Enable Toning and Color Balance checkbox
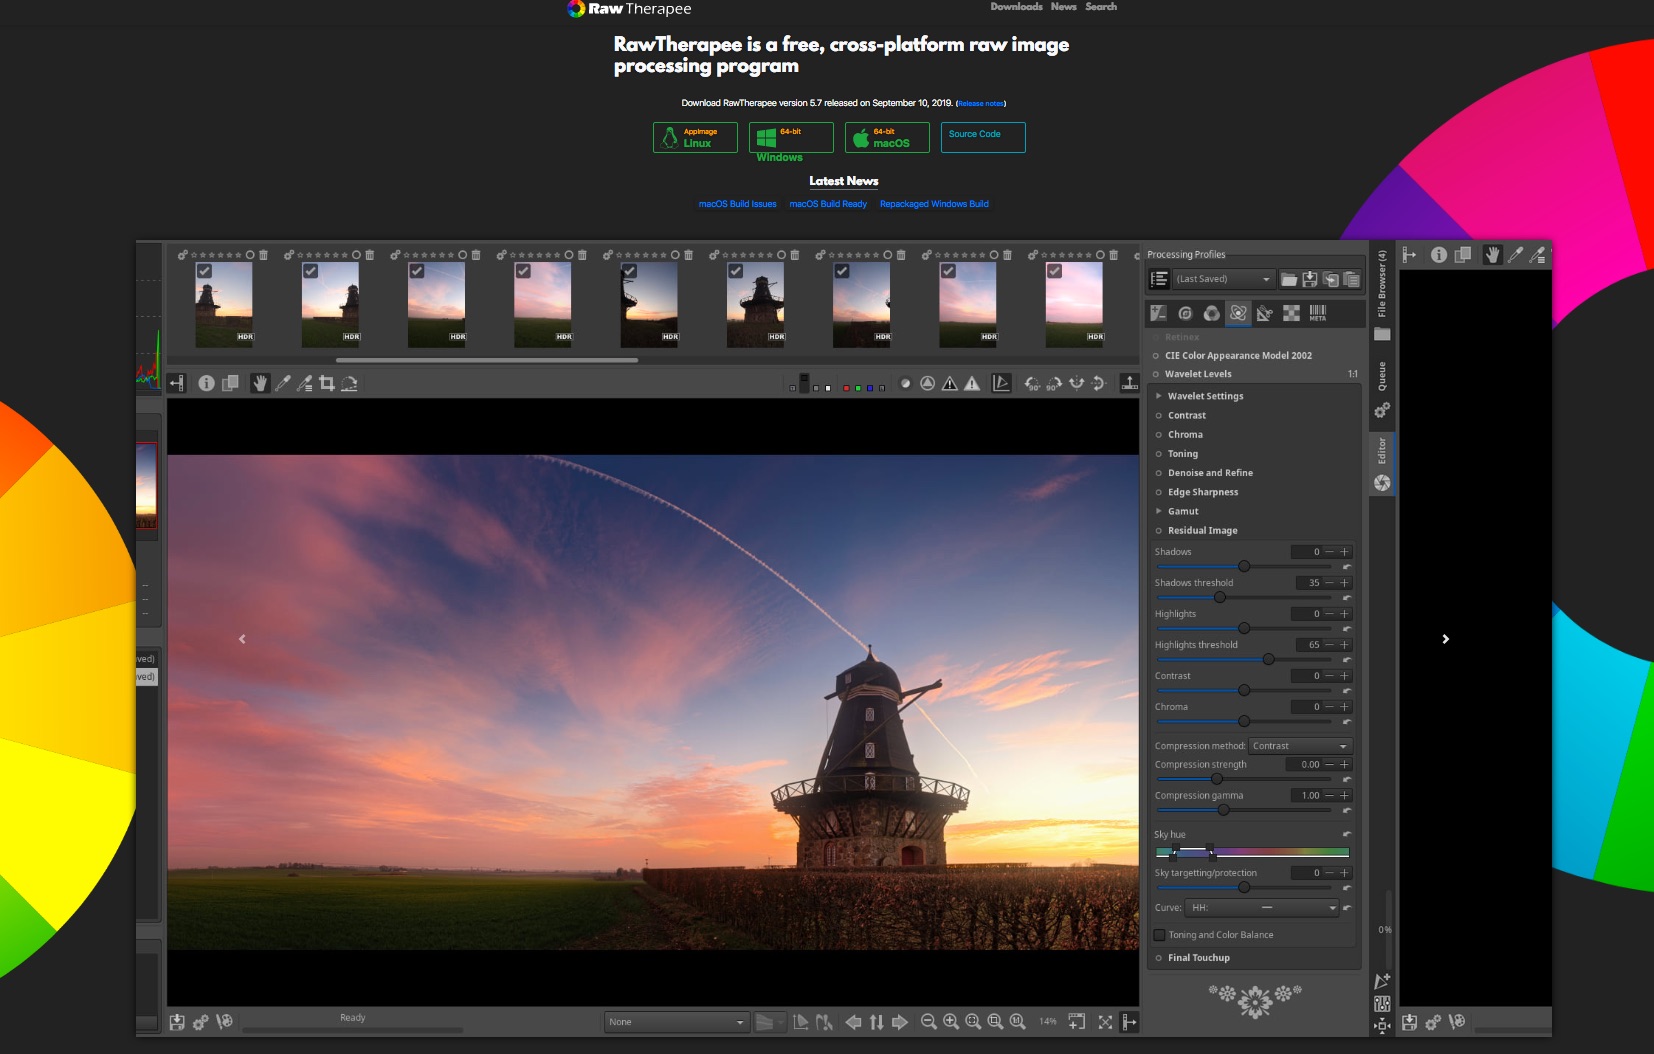 [x=1160, y=935]
